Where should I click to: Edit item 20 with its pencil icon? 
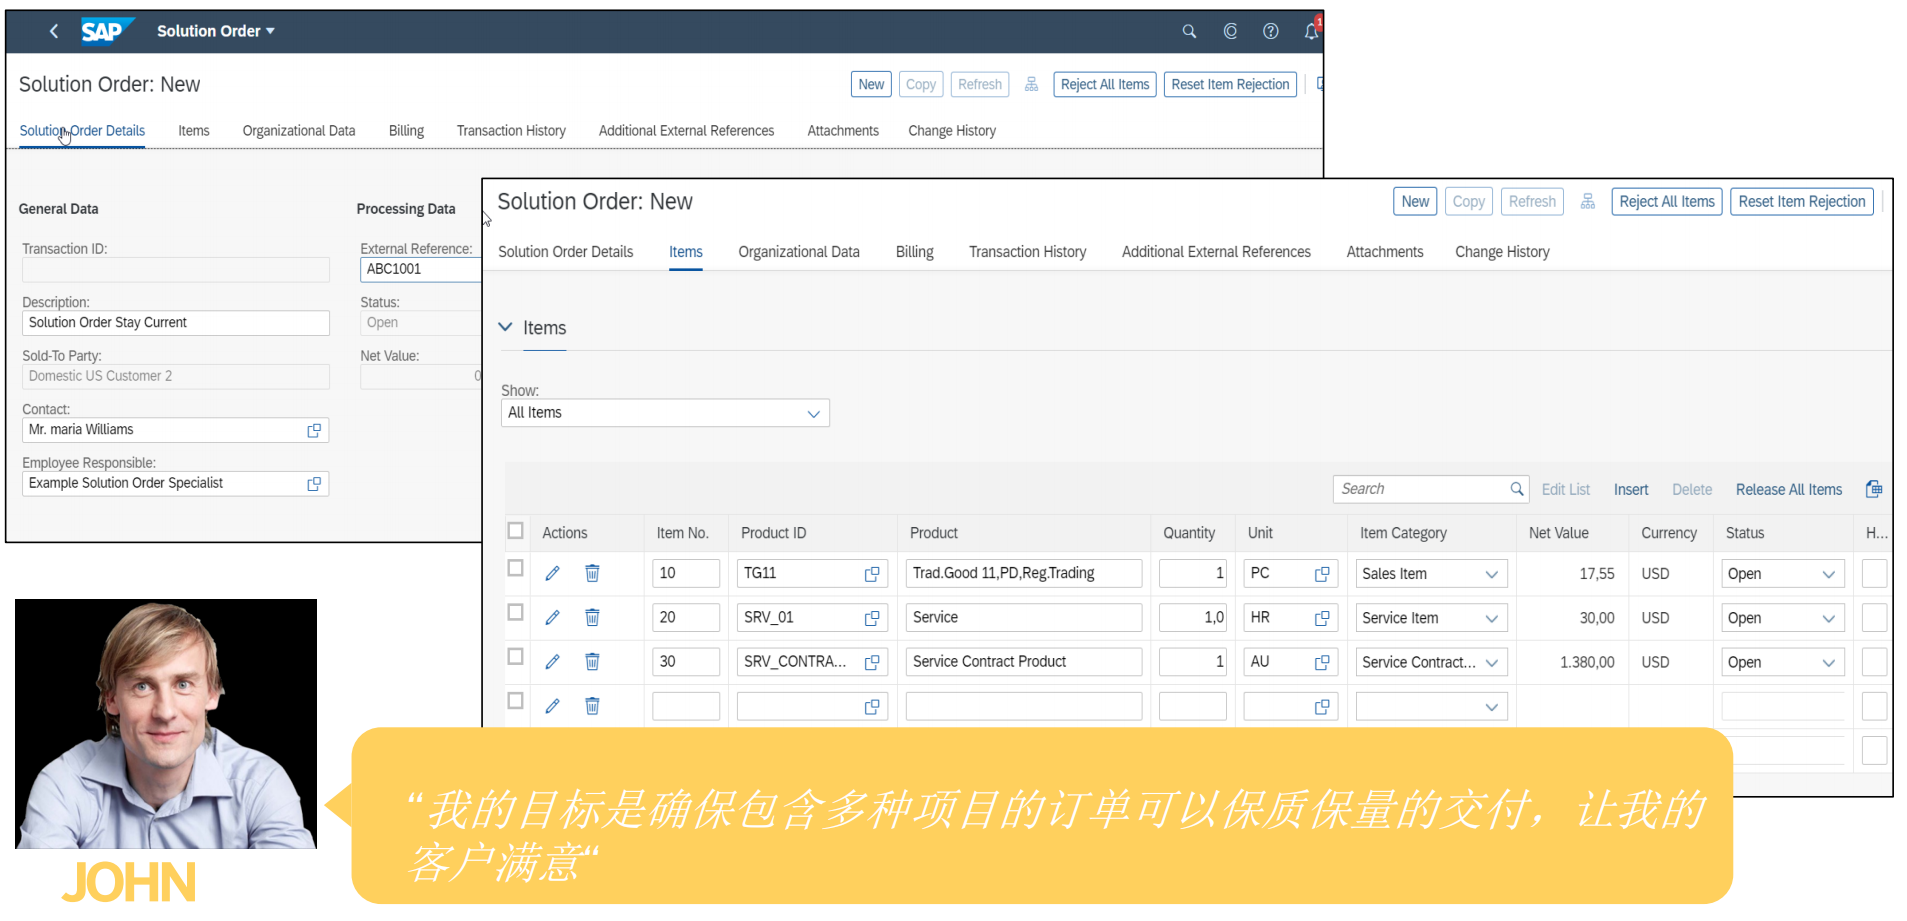tap(552, 617)
